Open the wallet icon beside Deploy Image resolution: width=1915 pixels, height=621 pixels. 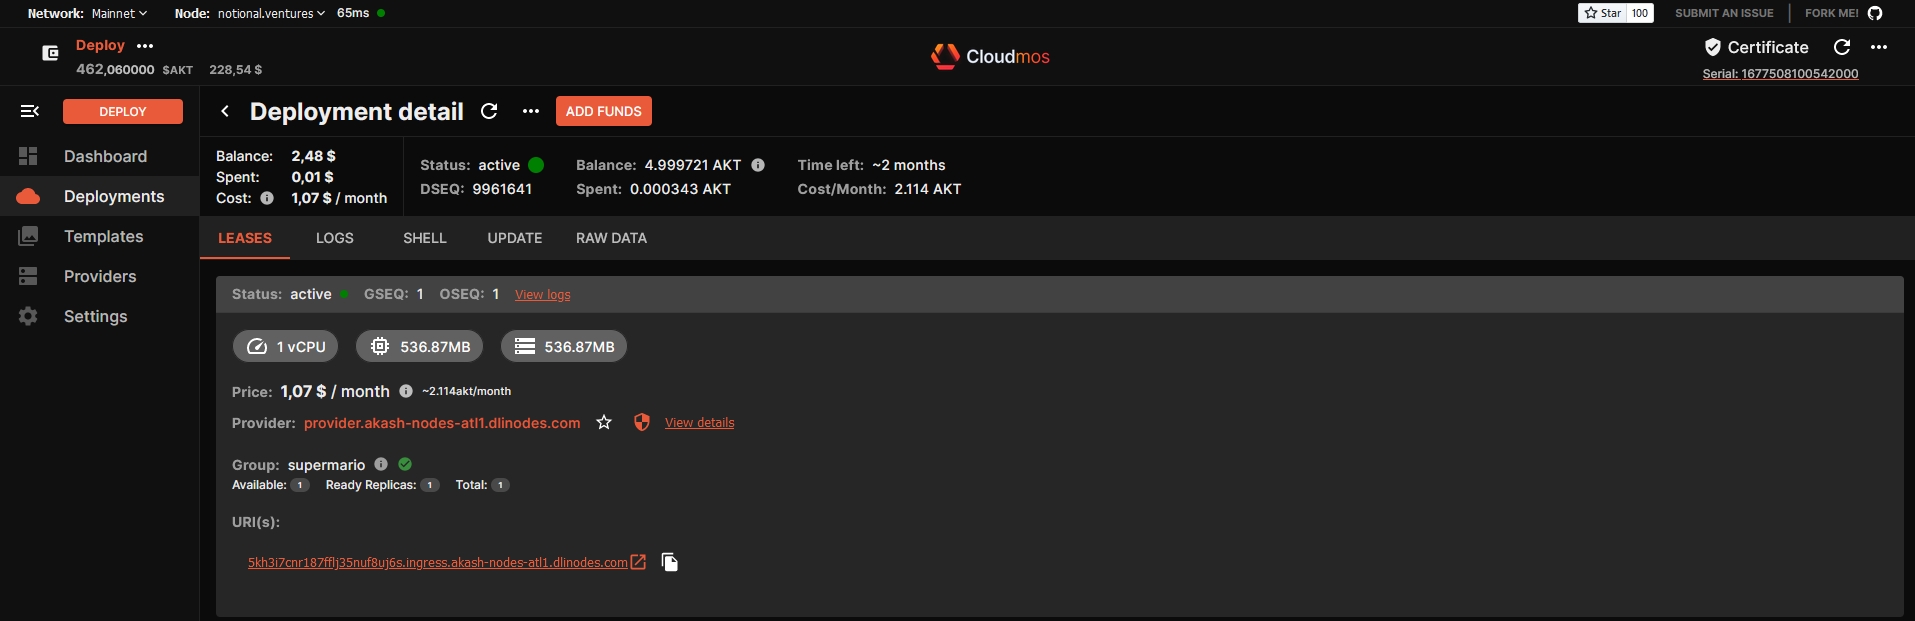click(x=50, y=53)
